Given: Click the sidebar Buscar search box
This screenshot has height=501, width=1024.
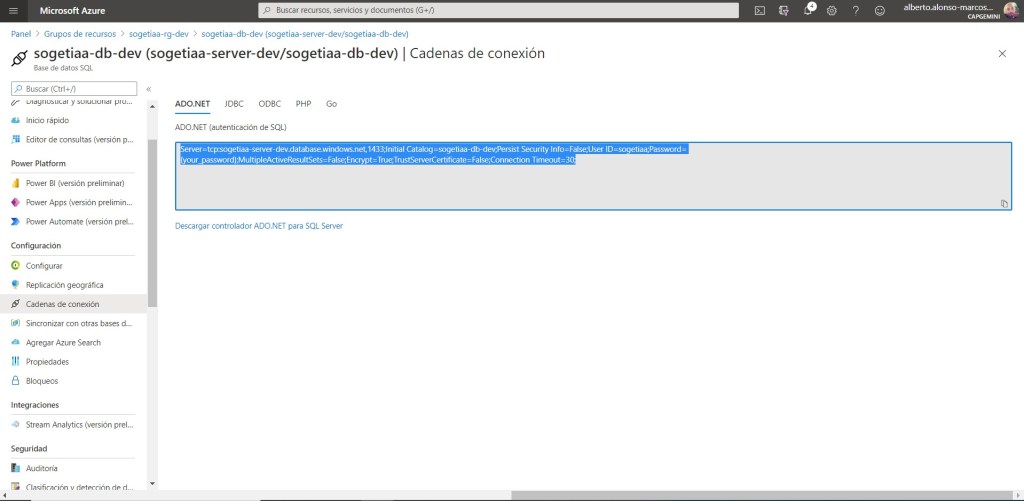Looking at the screenshot, I should (x=75, y=89).
